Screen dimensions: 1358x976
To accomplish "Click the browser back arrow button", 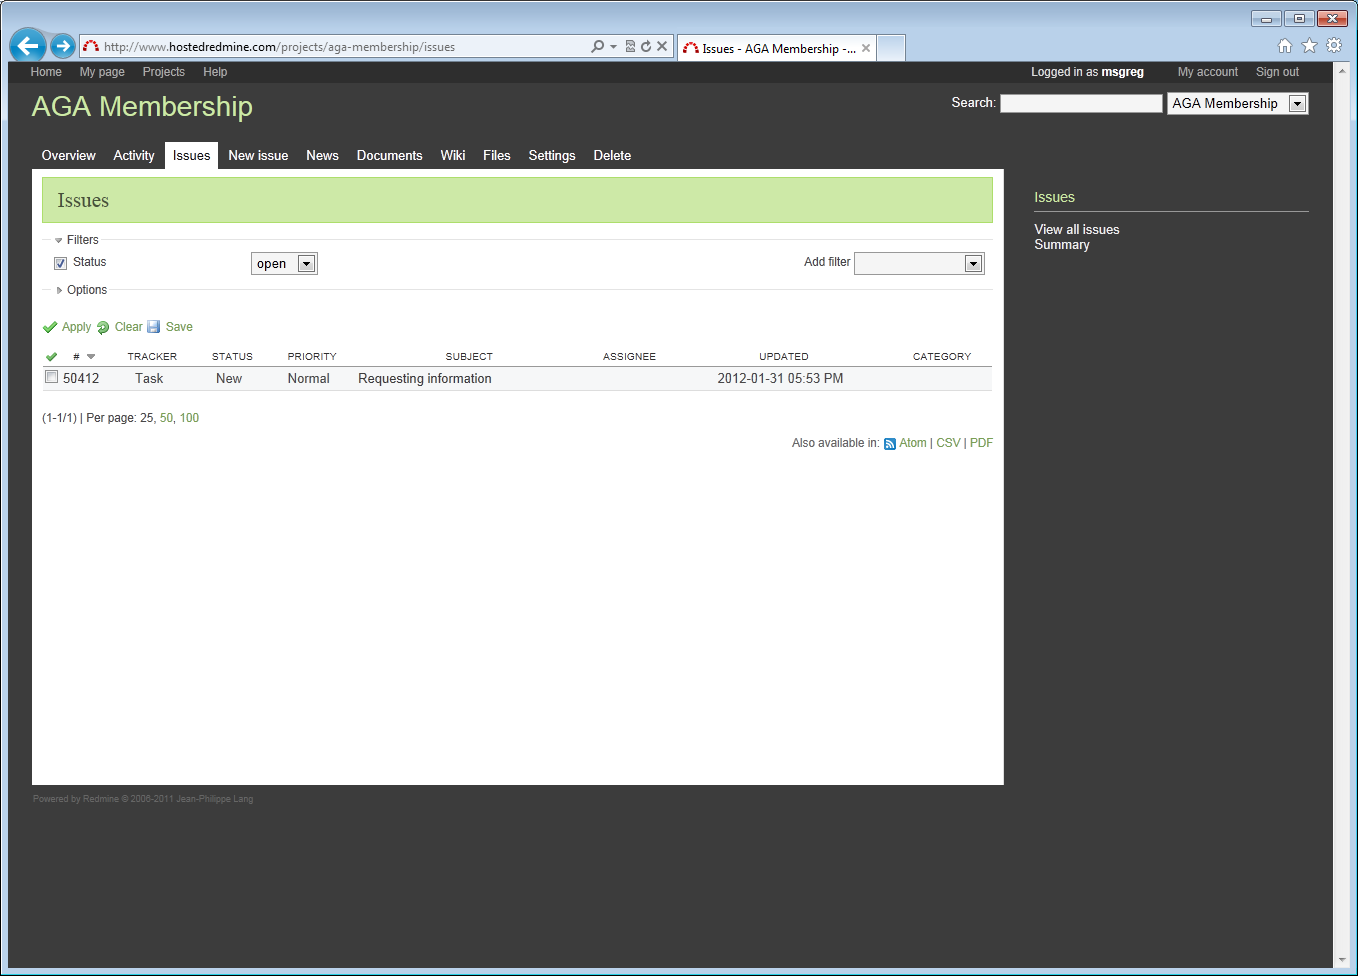I will pos(28,46).
